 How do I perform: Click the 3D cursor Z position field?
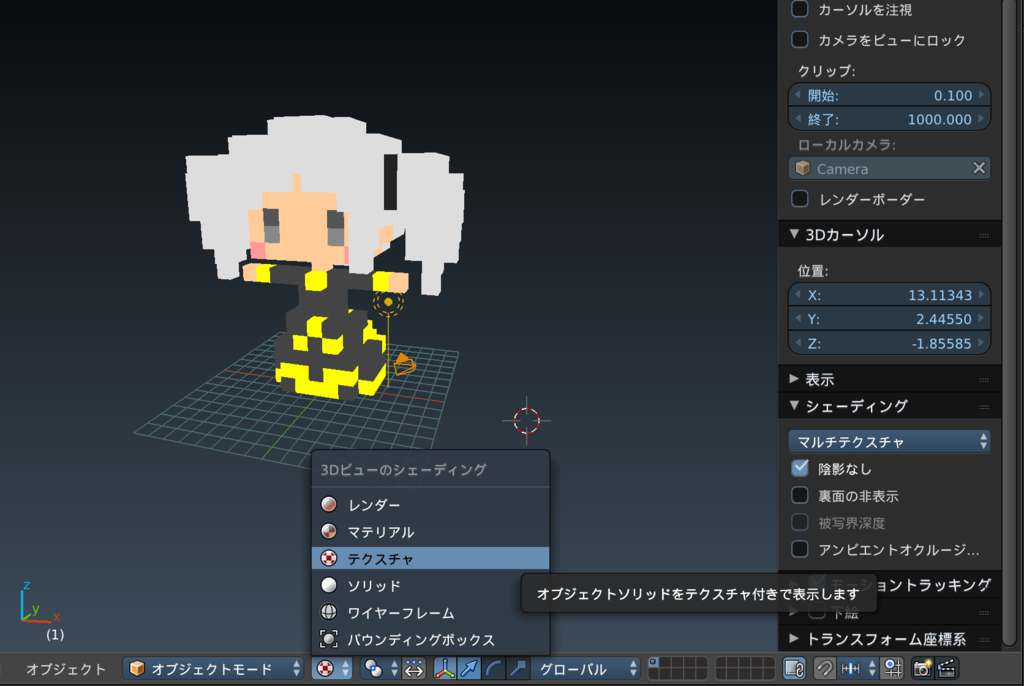[889, 343]
